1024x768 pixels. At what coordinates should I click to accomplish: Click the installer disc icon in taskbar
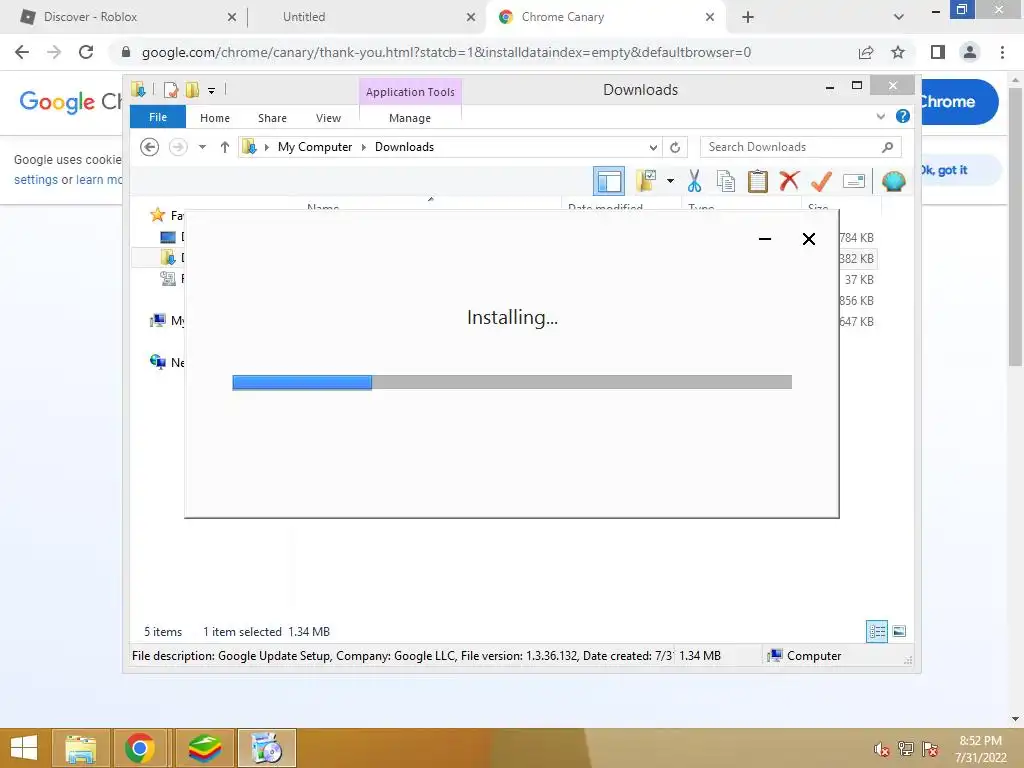click(266, 748)
